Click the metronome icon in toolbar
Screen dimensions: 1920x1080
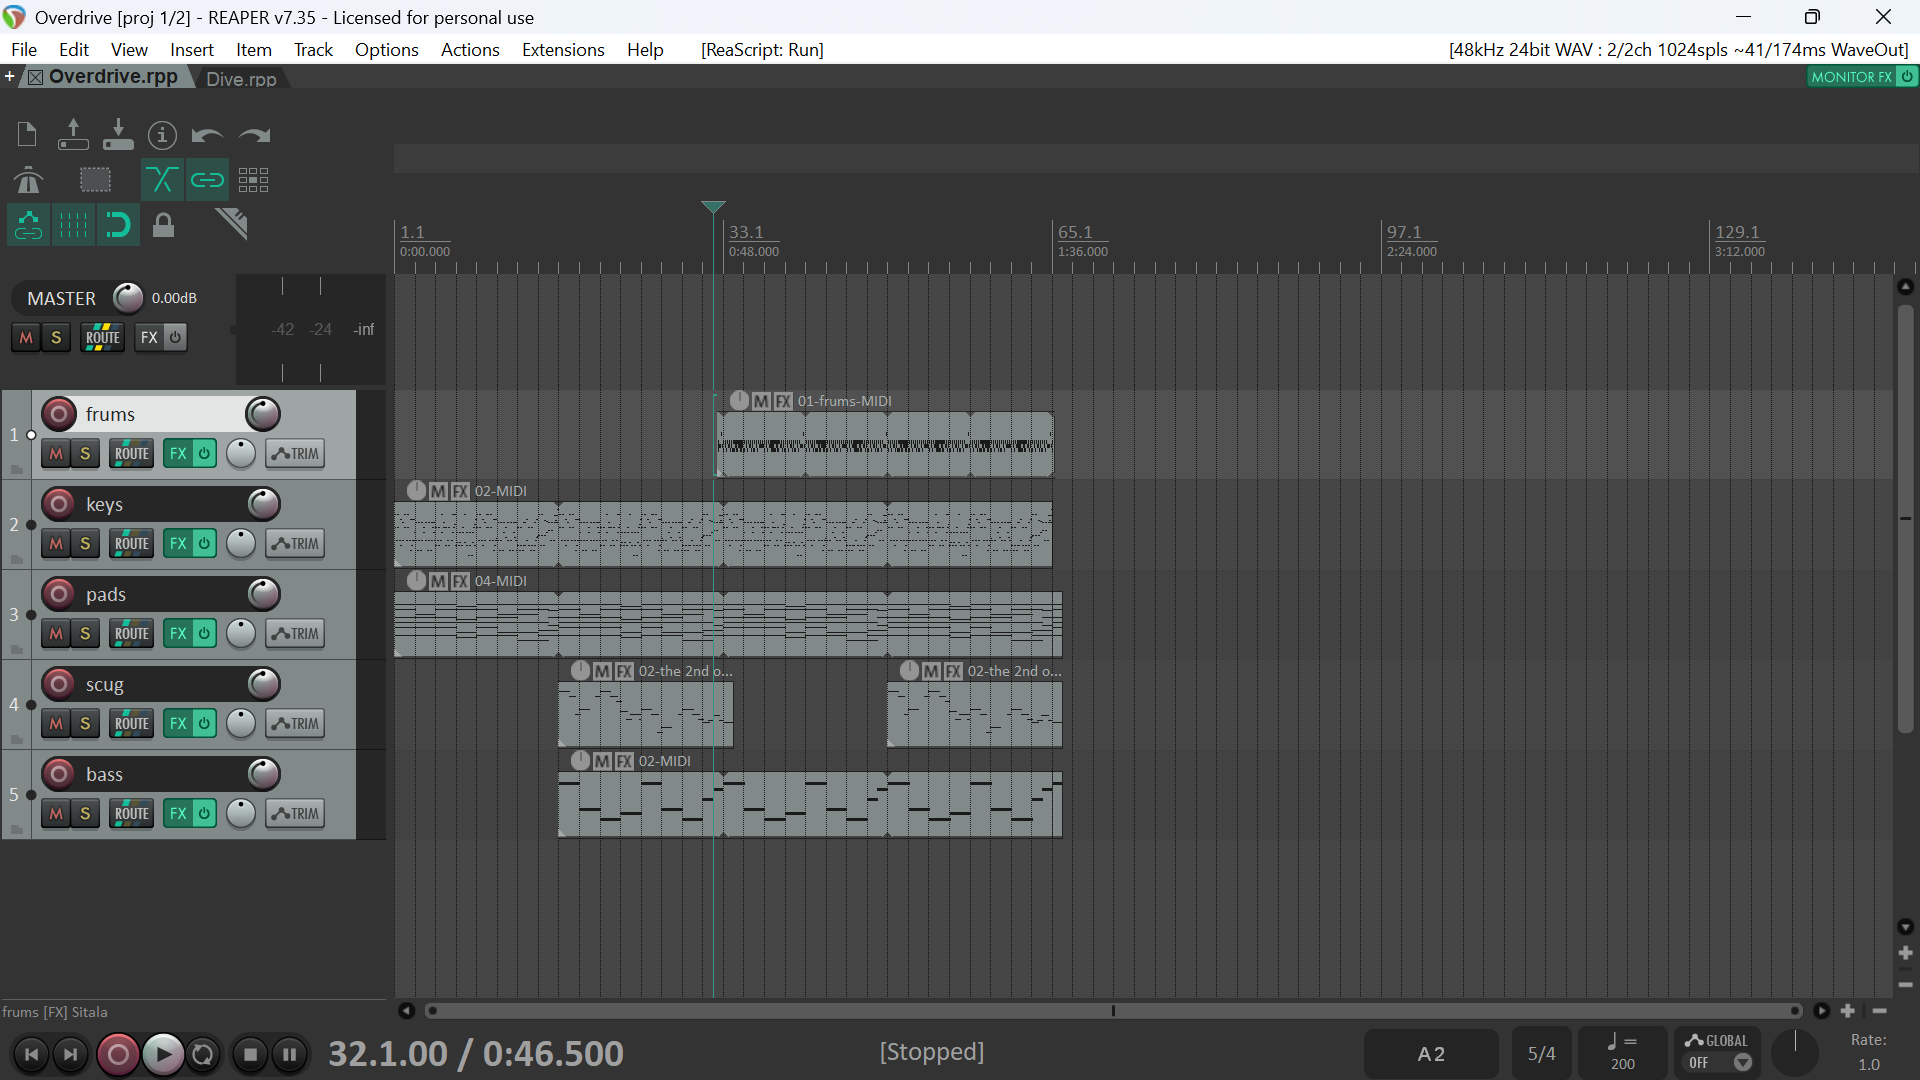28,180
